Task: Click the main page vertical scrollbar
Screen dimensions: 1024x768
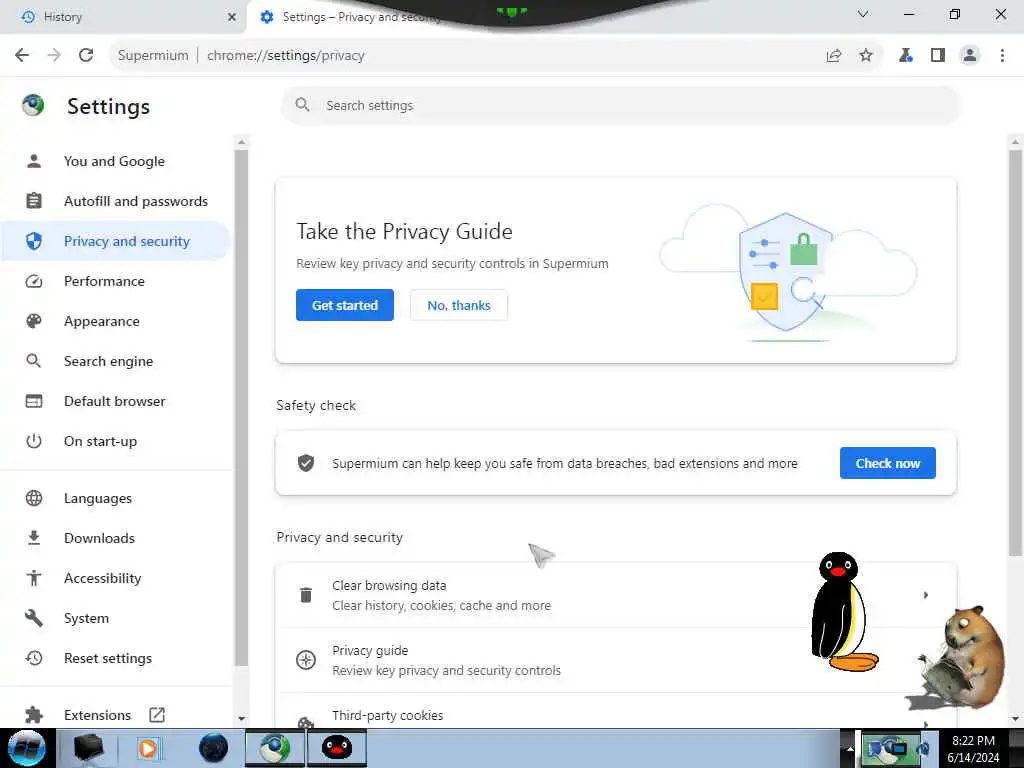Action: point(1014,353)
